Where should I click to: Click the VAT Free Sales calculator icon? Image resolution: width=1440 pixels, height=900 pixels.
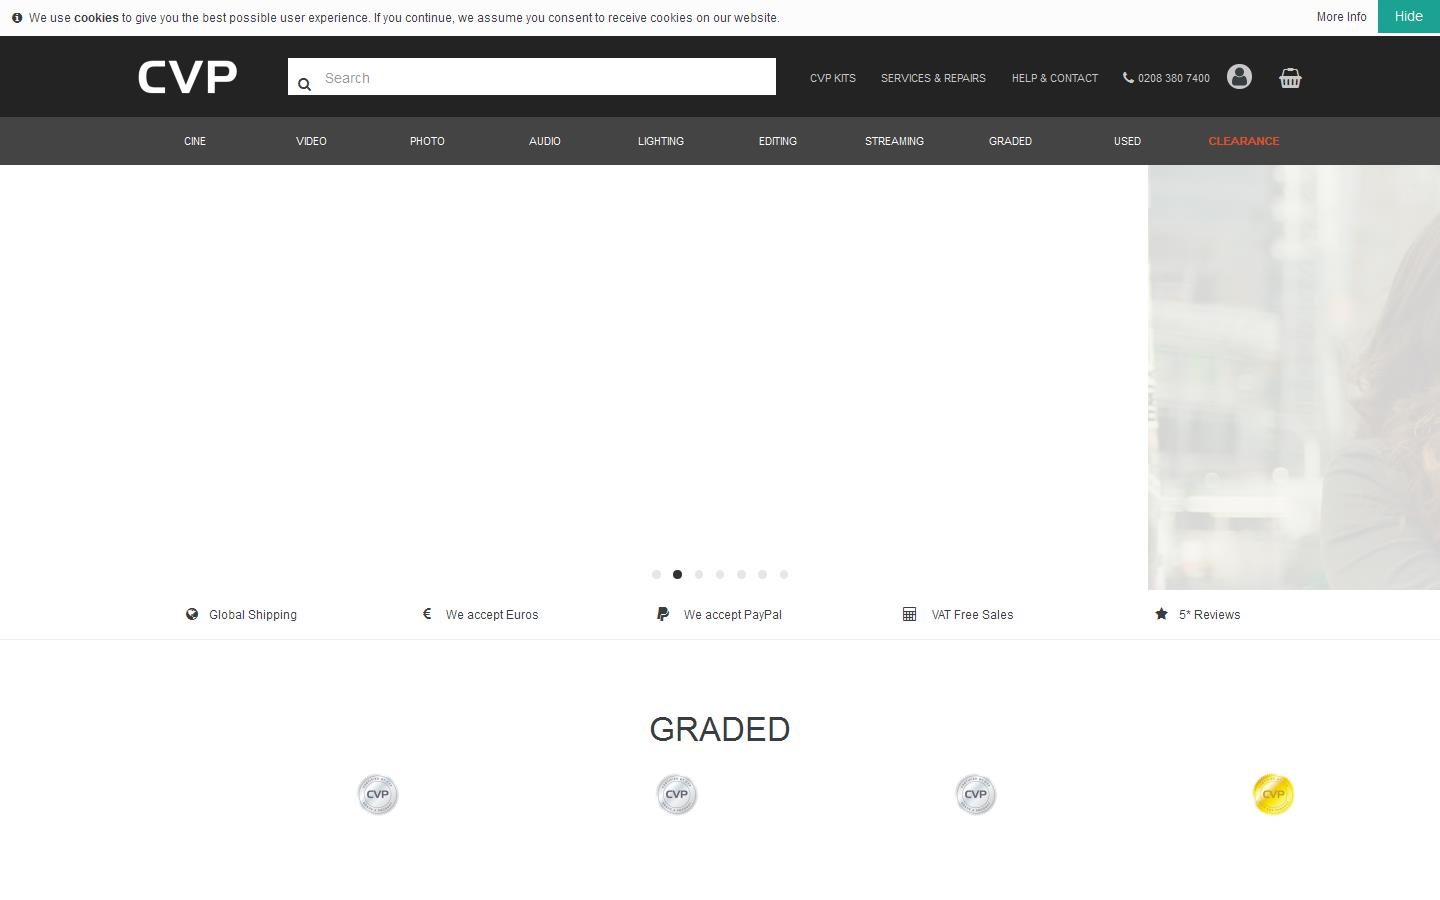coord(910,613)
